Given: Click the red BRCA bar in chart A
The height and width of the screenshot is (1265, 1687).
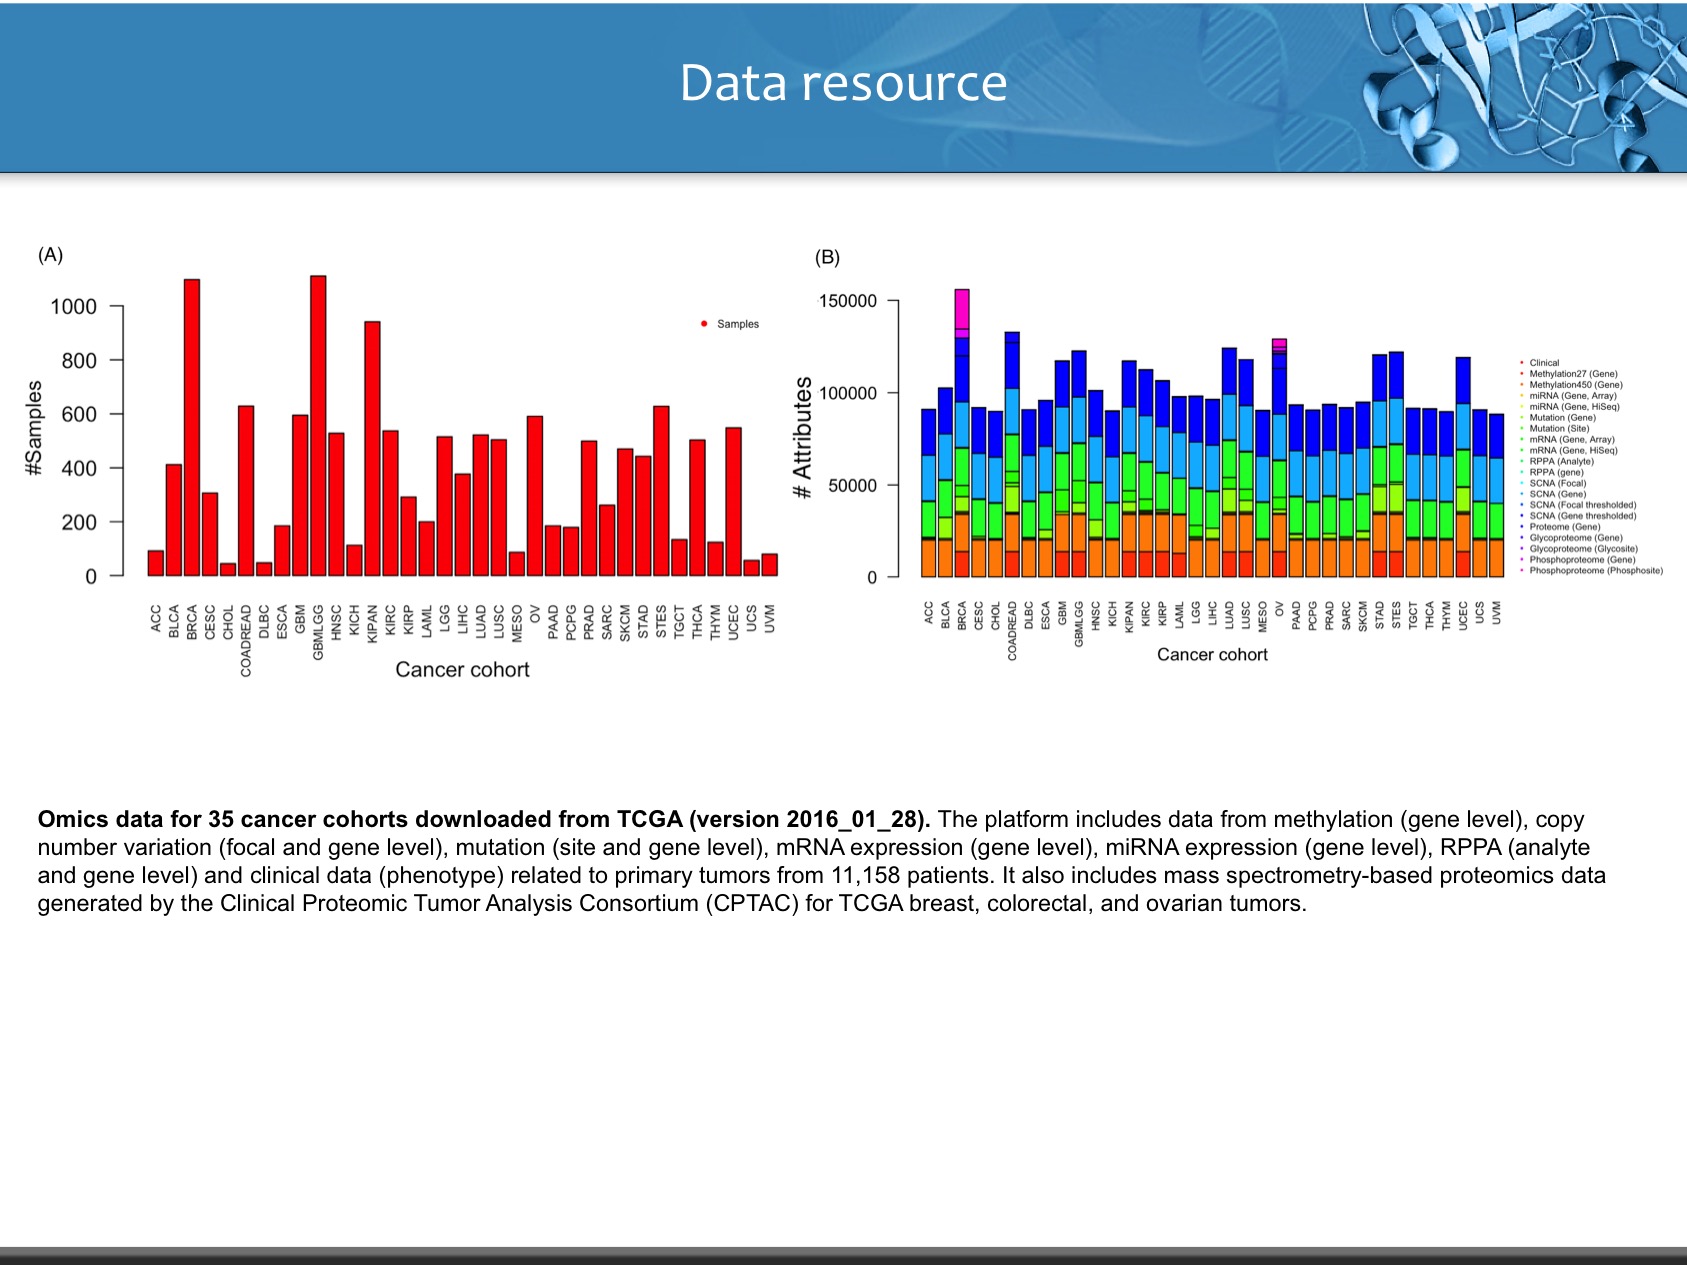Looking at the screenshot, I should (x=192, y=430).
